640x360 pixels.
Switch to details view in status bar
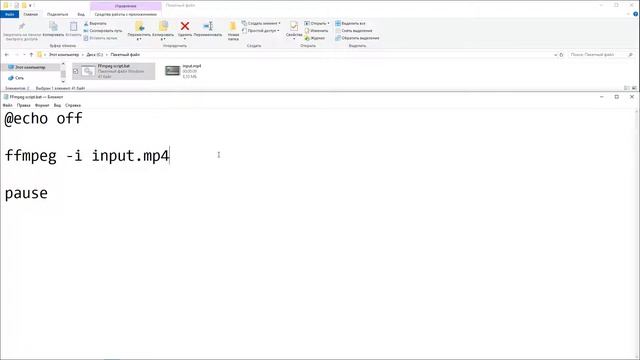[x=627, y=88]
